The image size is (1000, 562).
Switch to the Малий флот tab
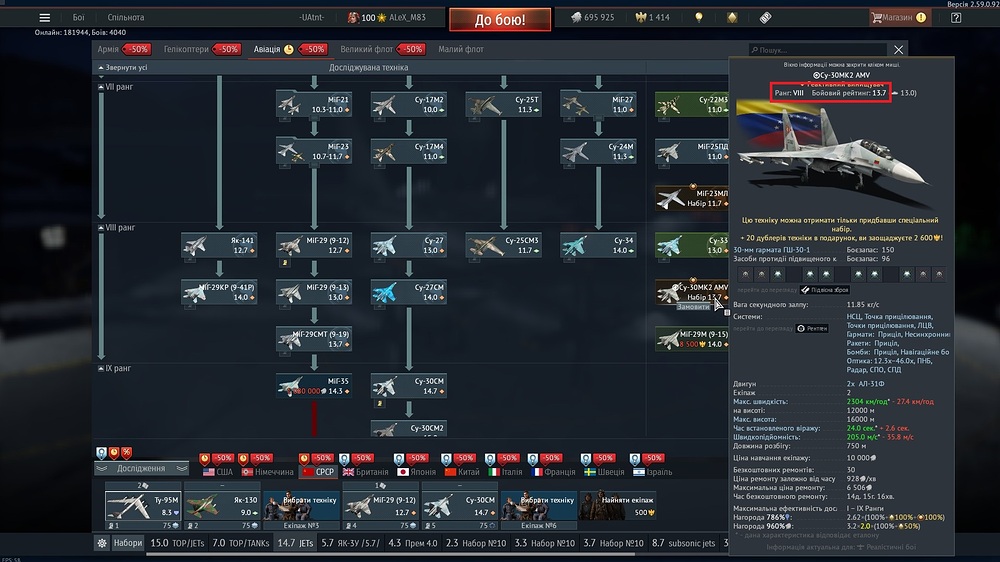461,49
